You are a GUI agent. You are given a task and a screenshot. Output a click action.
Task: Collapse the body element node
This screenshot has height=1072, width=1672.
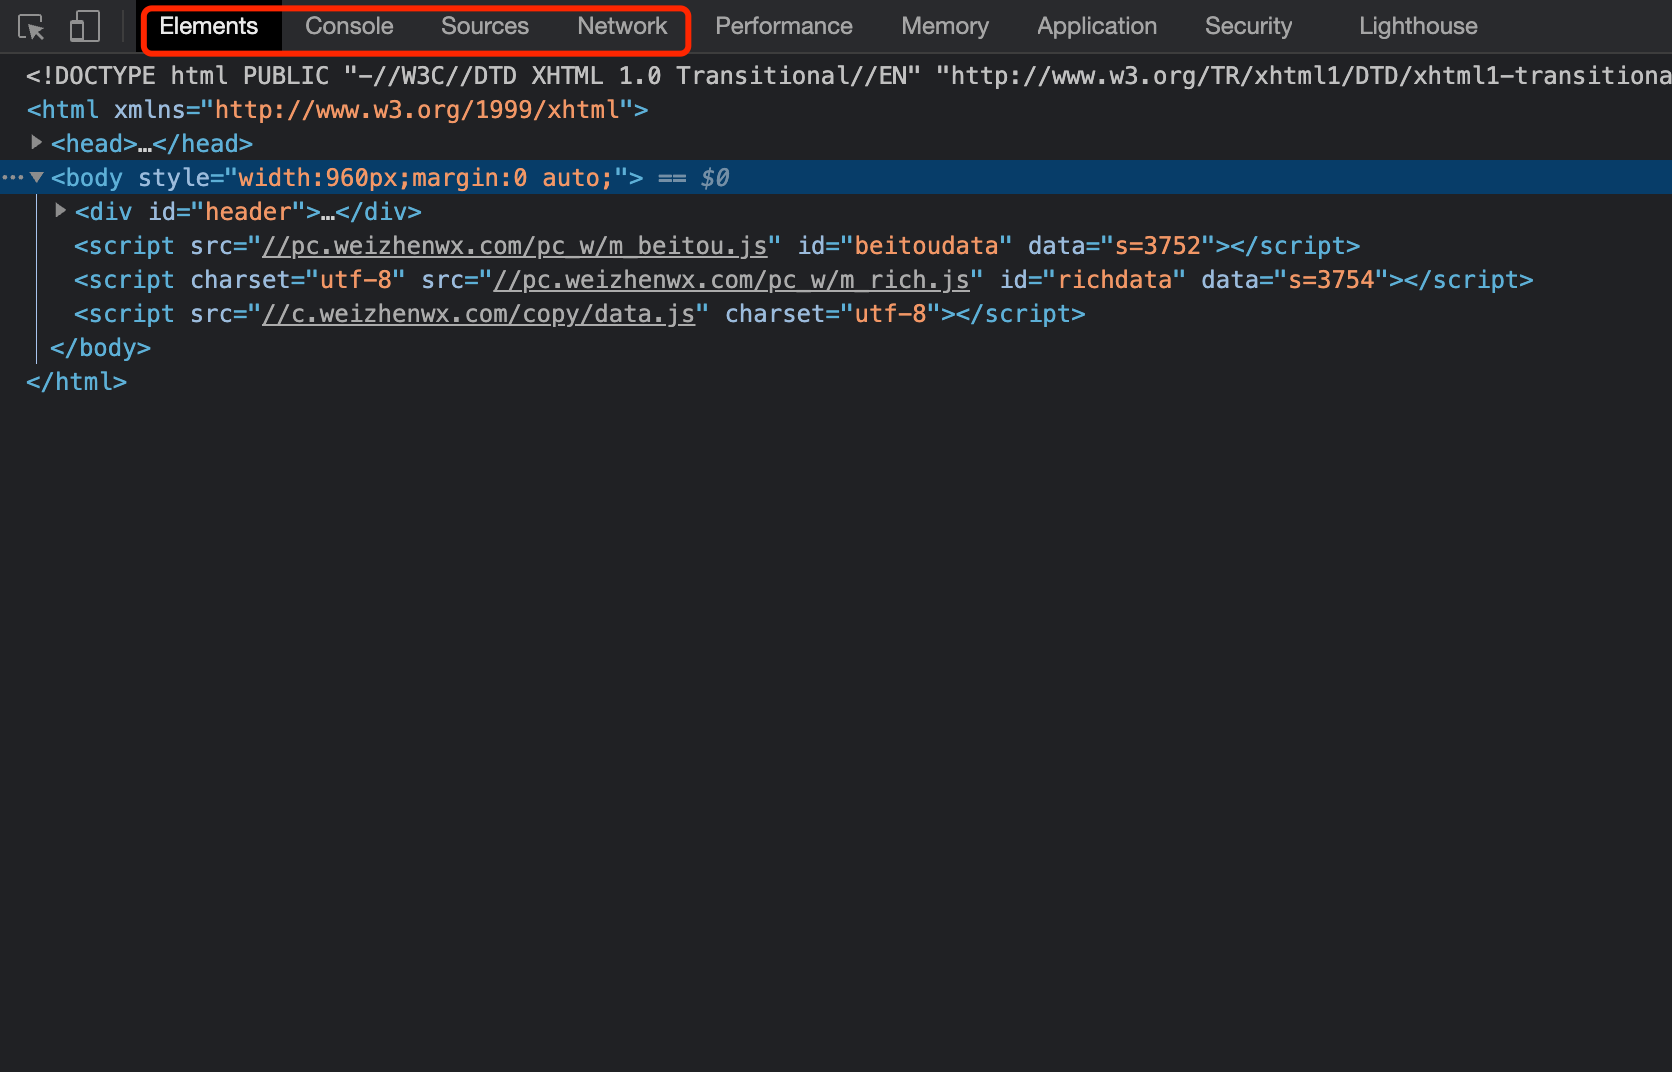click(x=37, y=177)
